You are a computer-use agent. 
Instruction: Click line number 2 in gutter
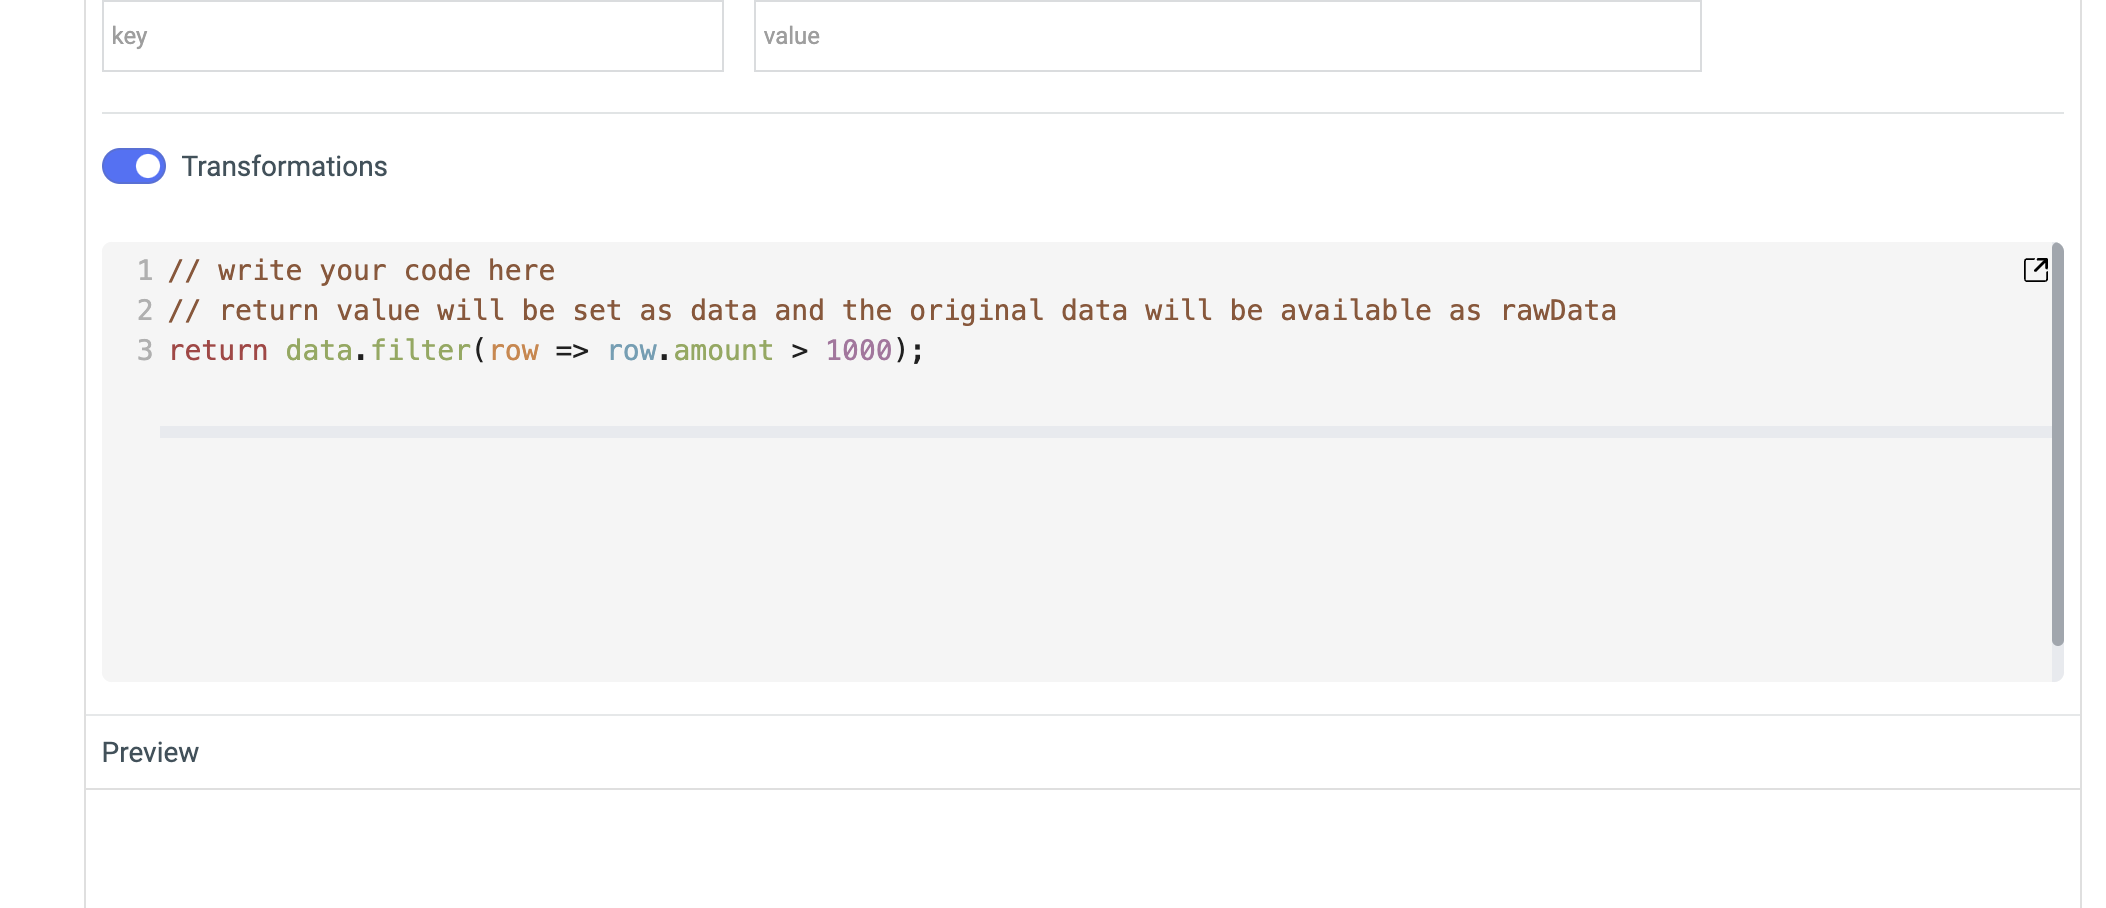(x=145, y=311)
